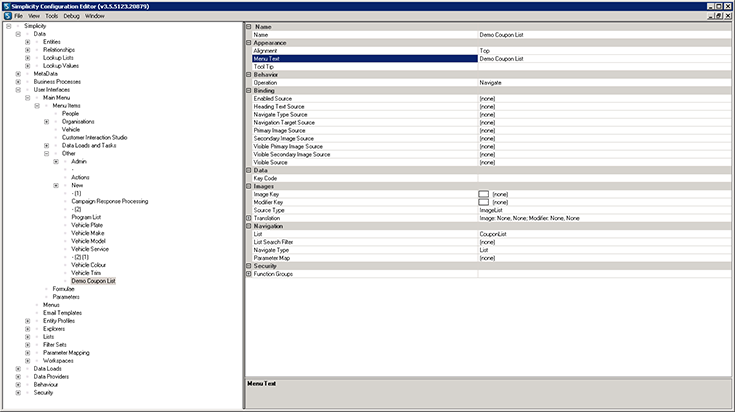
Task: Collapse the Simplicity root node
Action: pyautogui.click(x=8, y=26)
